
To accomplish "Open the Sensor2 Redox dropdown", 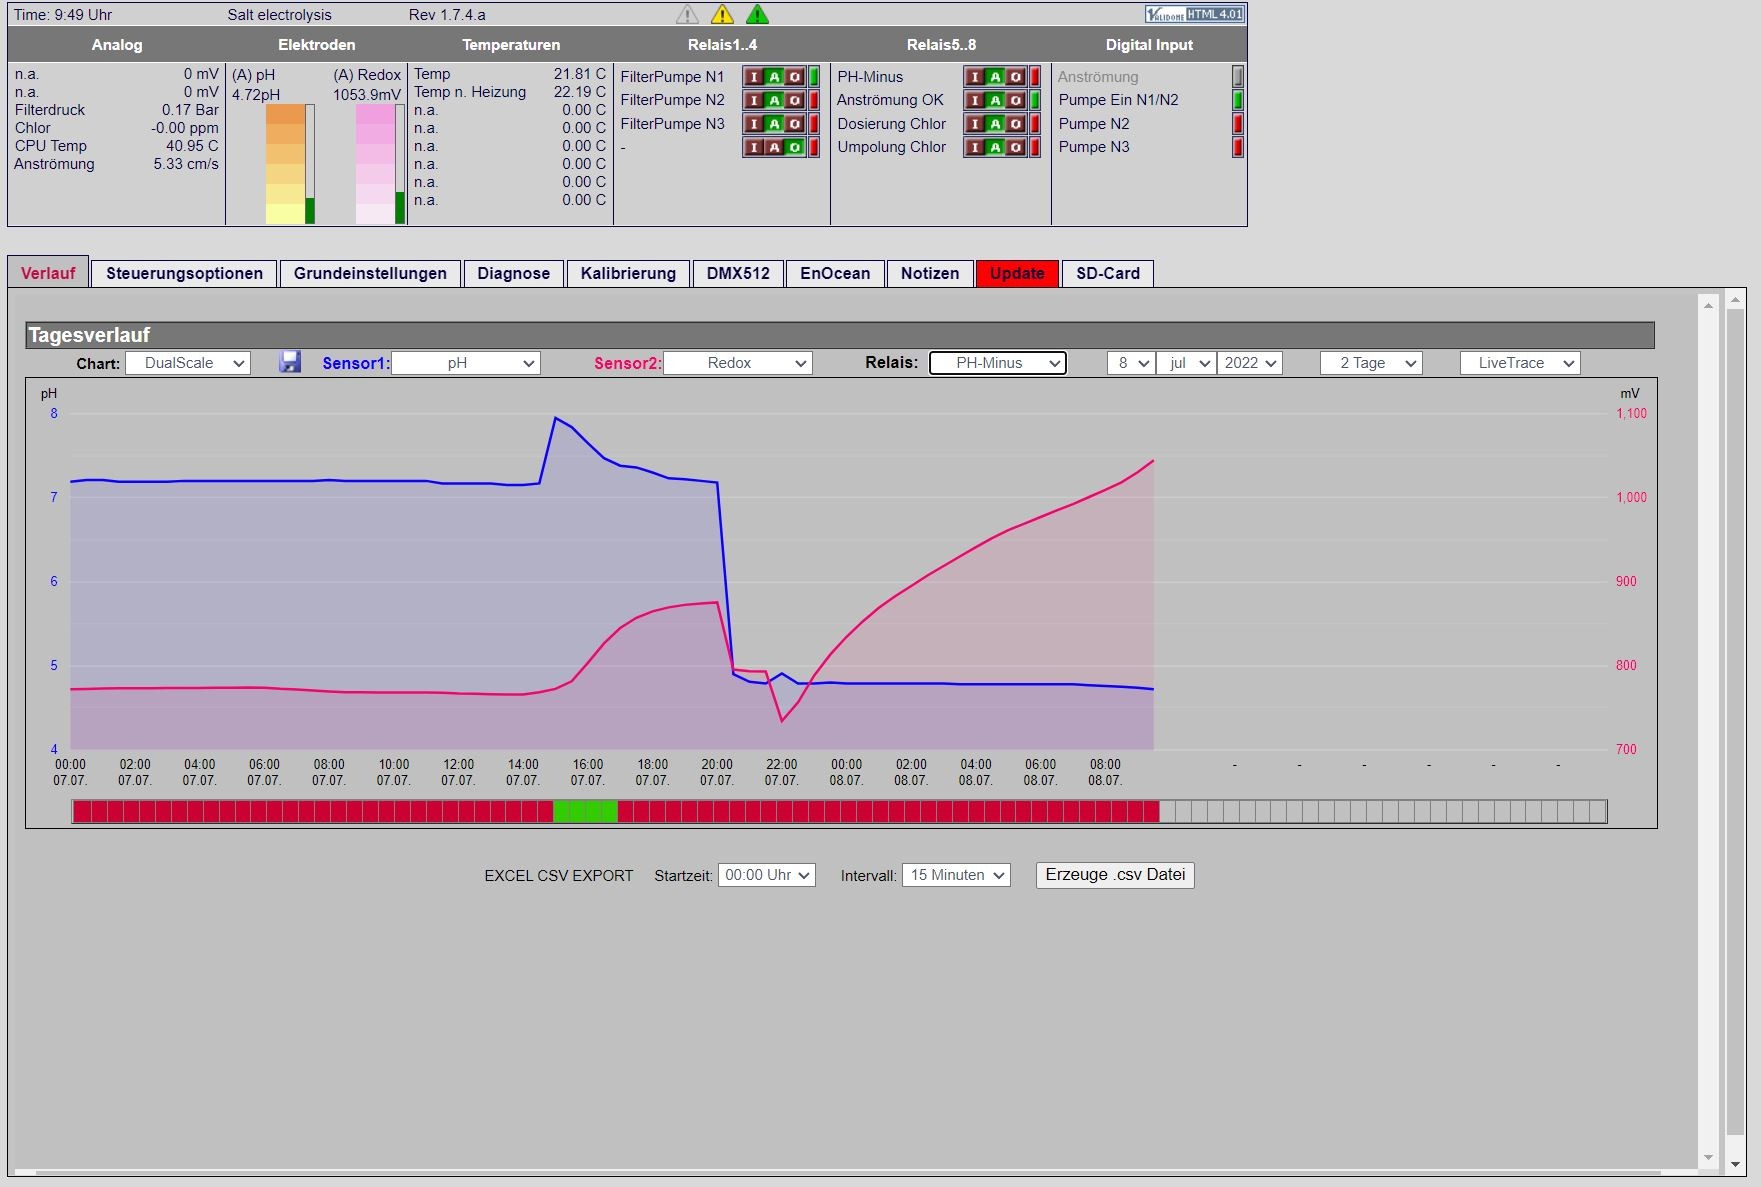I will pos(738,363).
